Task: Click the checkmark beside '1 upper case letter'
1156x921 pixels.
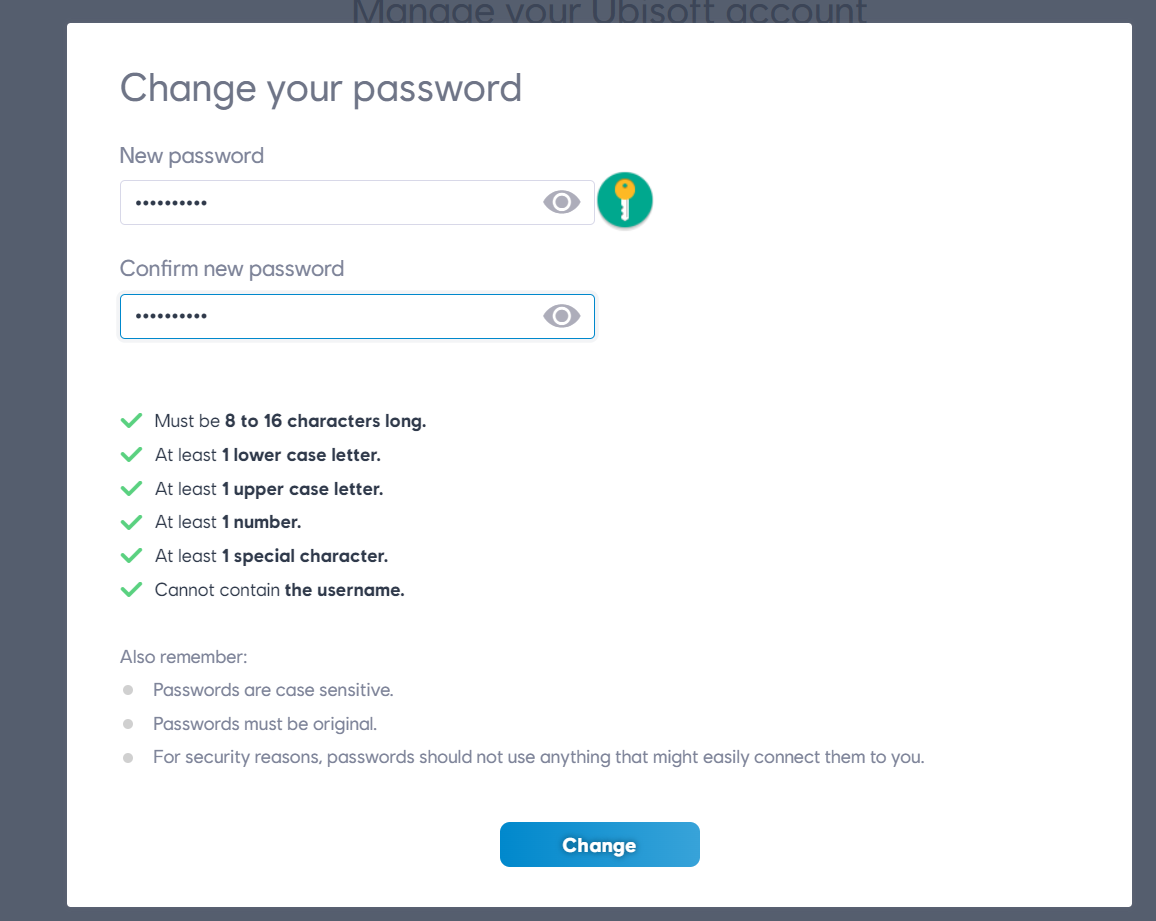Action: tap(131, 488)
